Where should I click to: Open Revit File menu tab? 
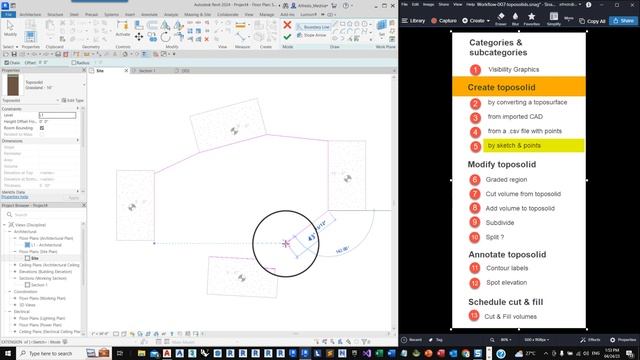tap(8, 14)
